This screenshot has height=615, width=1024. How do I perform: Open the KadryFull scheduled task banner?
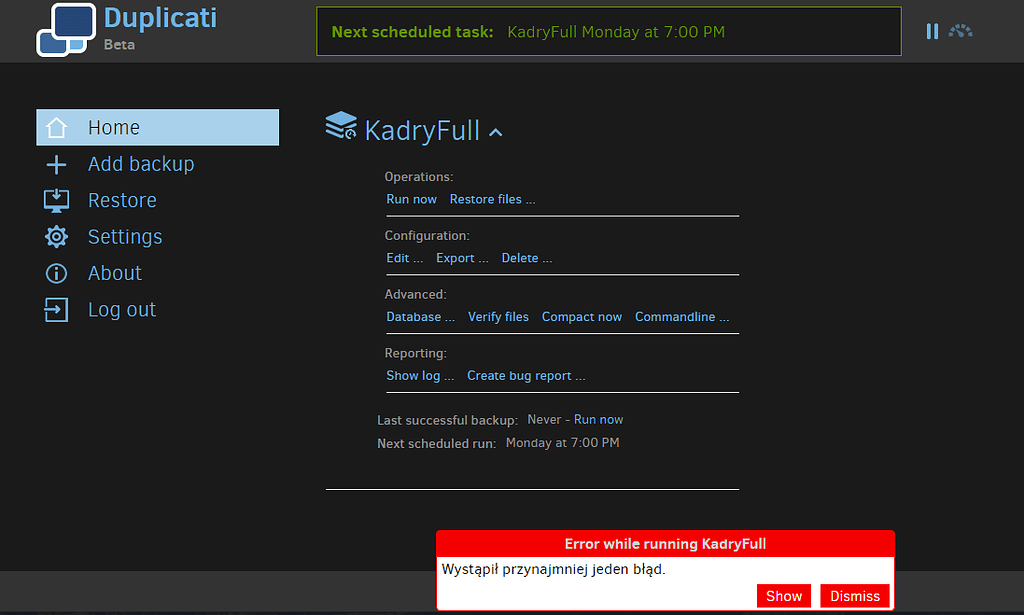pos(609,31)
